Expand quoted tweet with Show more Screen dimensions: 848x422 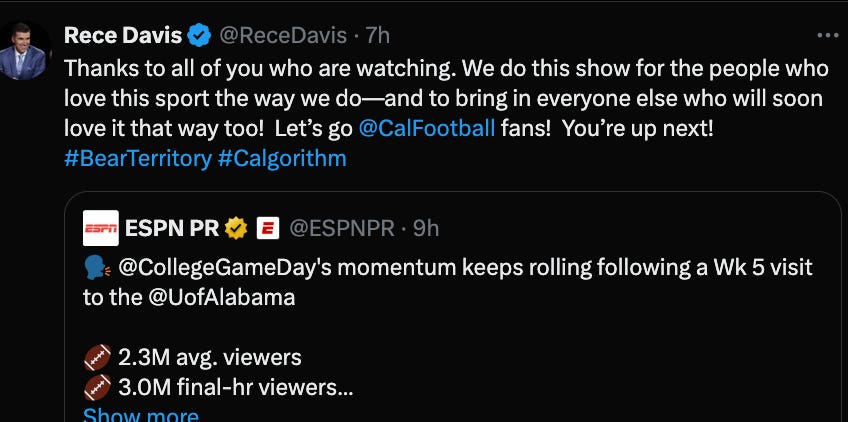click(140, 414)
